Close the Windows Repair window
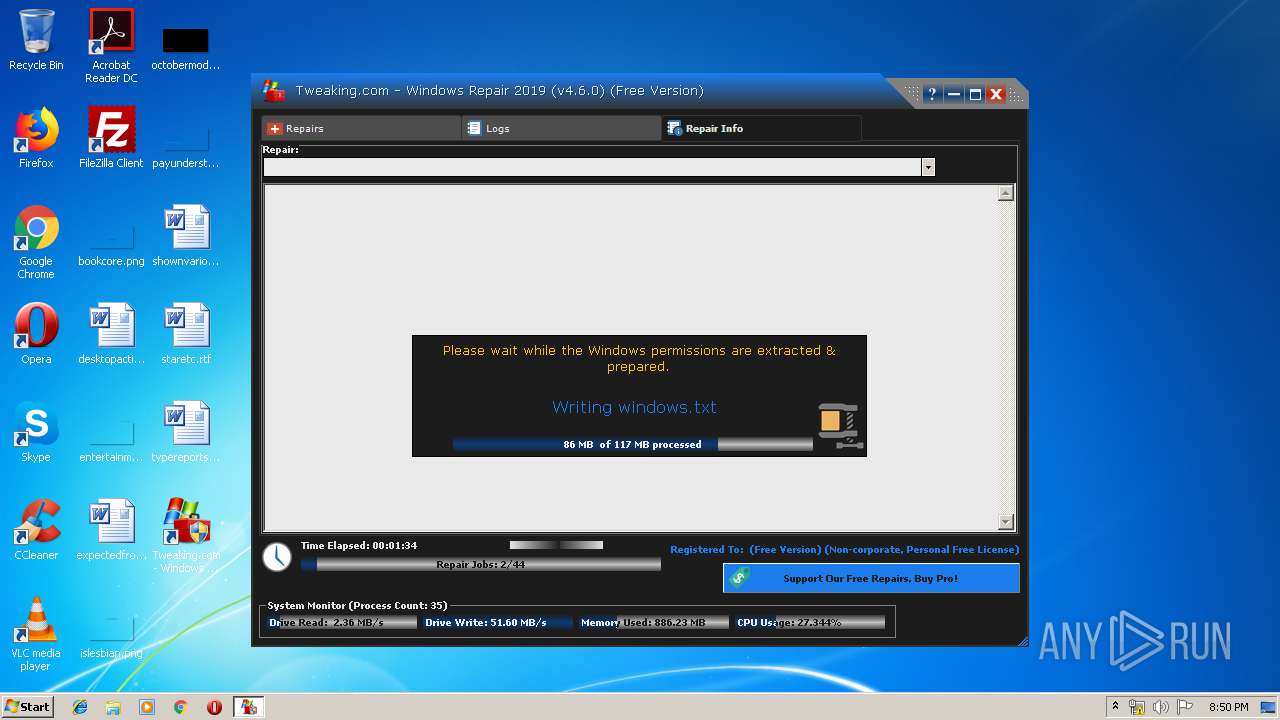This screenshot has height=720, width=1280. (996, 94)
